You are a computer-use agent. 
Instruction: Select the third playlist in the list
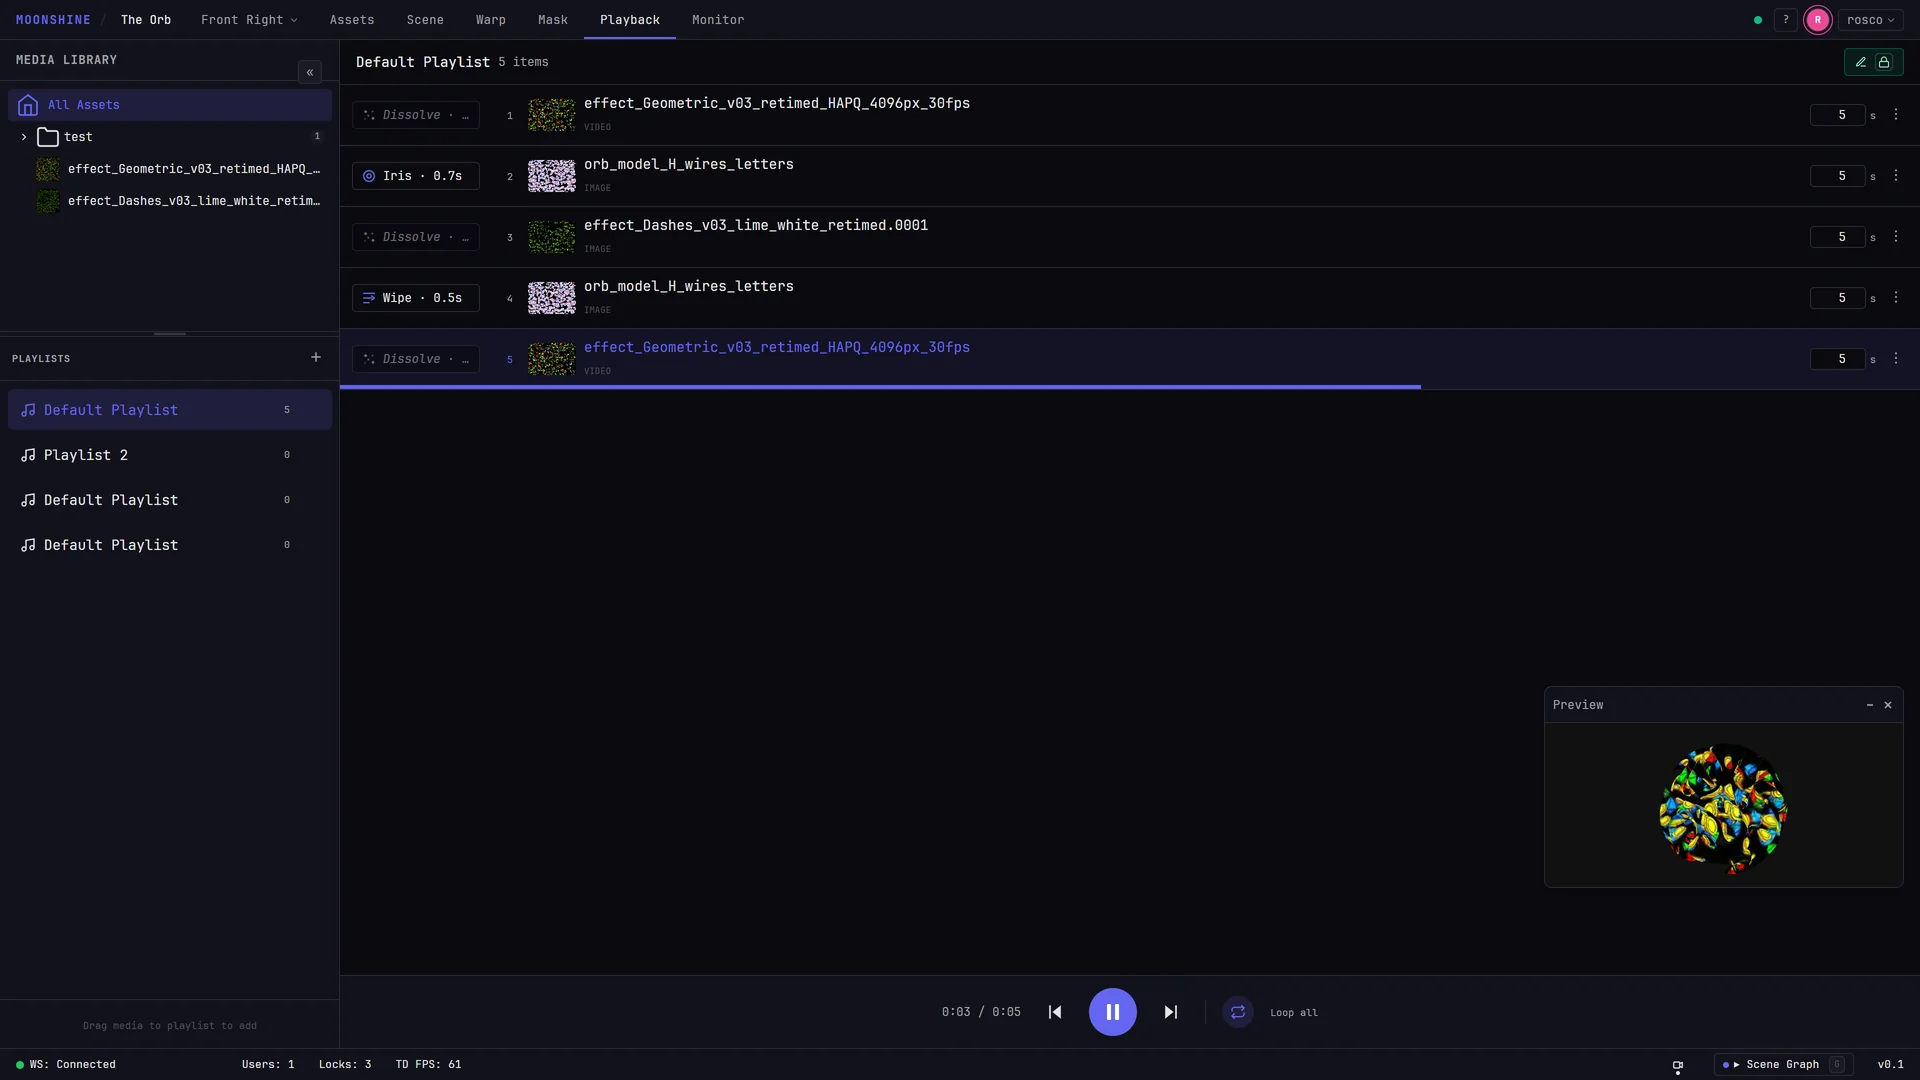170,500
